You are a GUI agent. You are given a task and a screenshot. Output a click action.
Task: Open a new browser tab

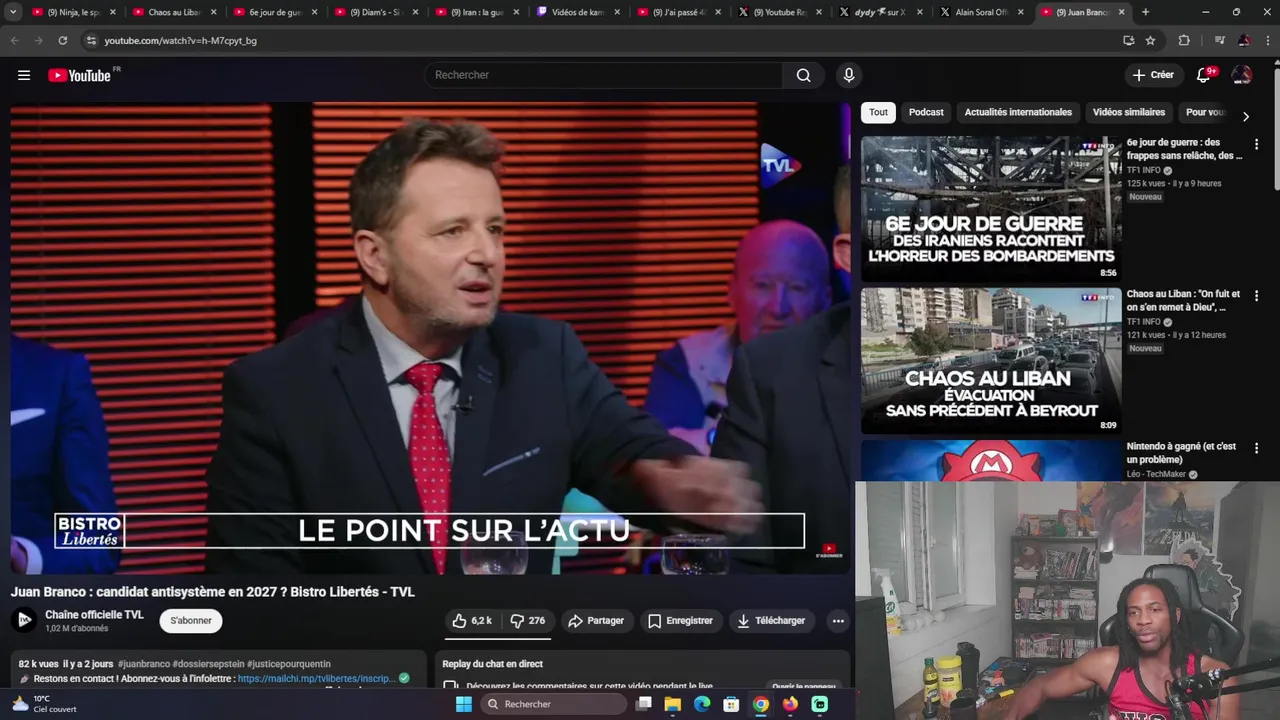point(1145,12)
